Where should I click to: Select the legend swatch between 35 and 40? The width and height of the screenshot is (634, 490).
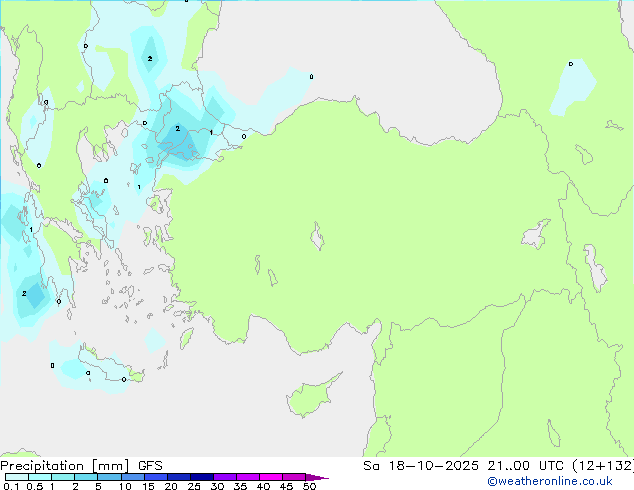pos(247,477)
